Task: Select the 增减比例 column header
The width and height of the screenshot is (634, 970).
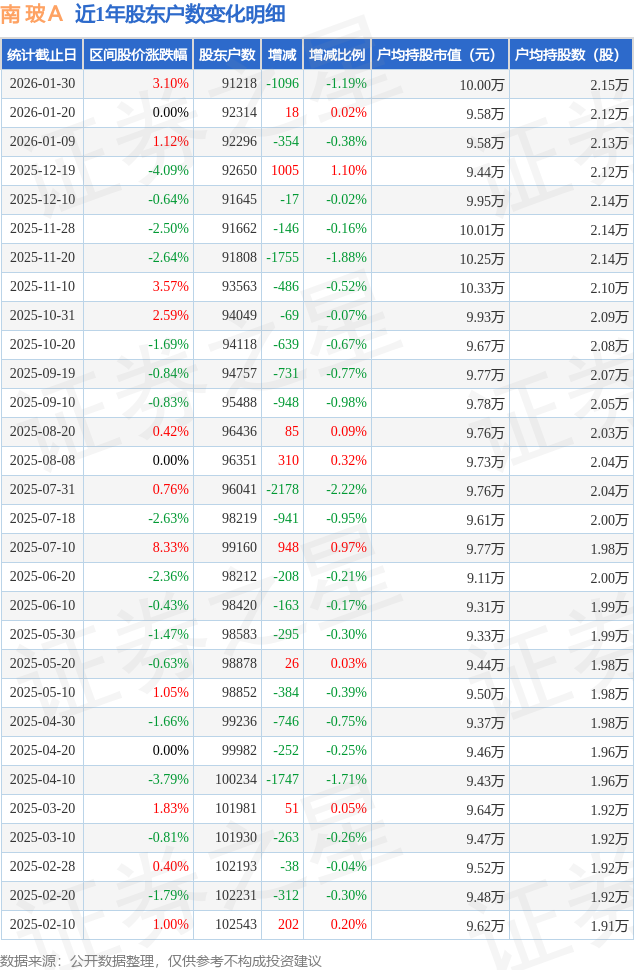Action: click(x=337, y=55)
